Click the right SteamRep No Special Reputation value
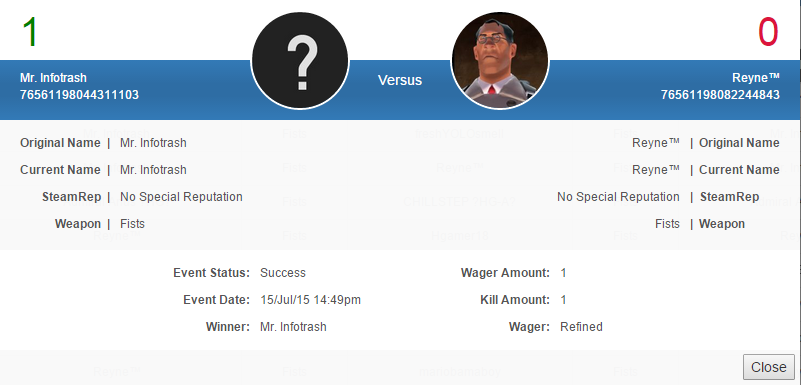Image resolution: width=801 pixels, height=385 pixels. click(618, 197)
